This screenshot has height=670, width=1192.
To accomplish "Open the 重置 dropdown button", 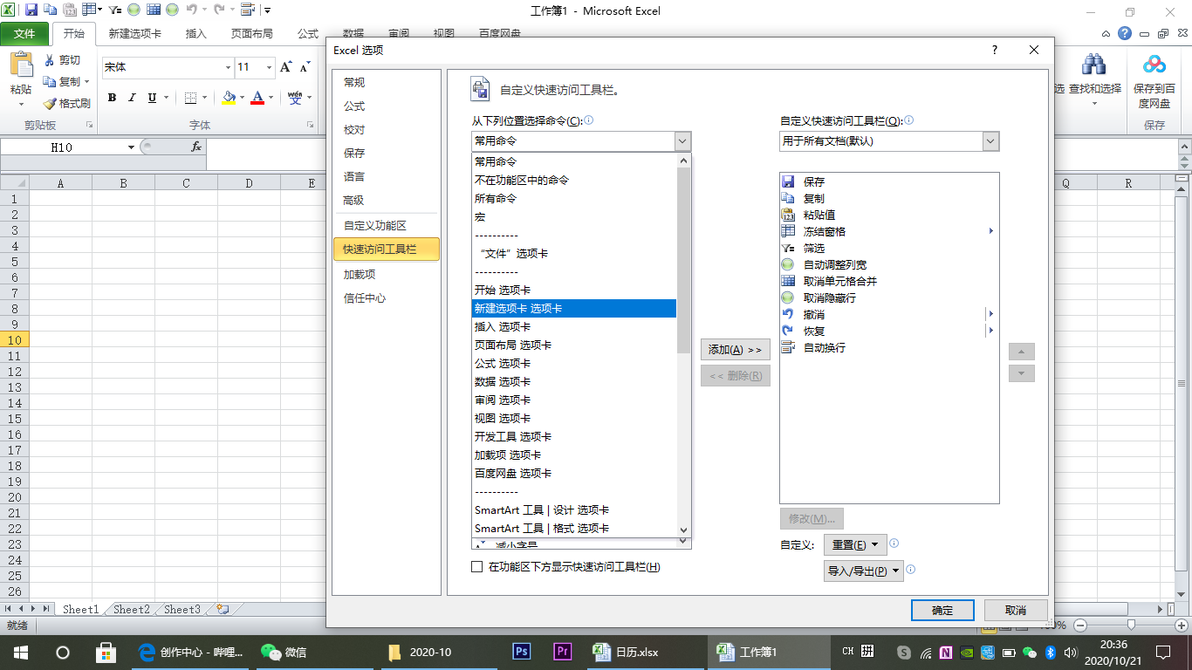I will (x=854, y=545).
